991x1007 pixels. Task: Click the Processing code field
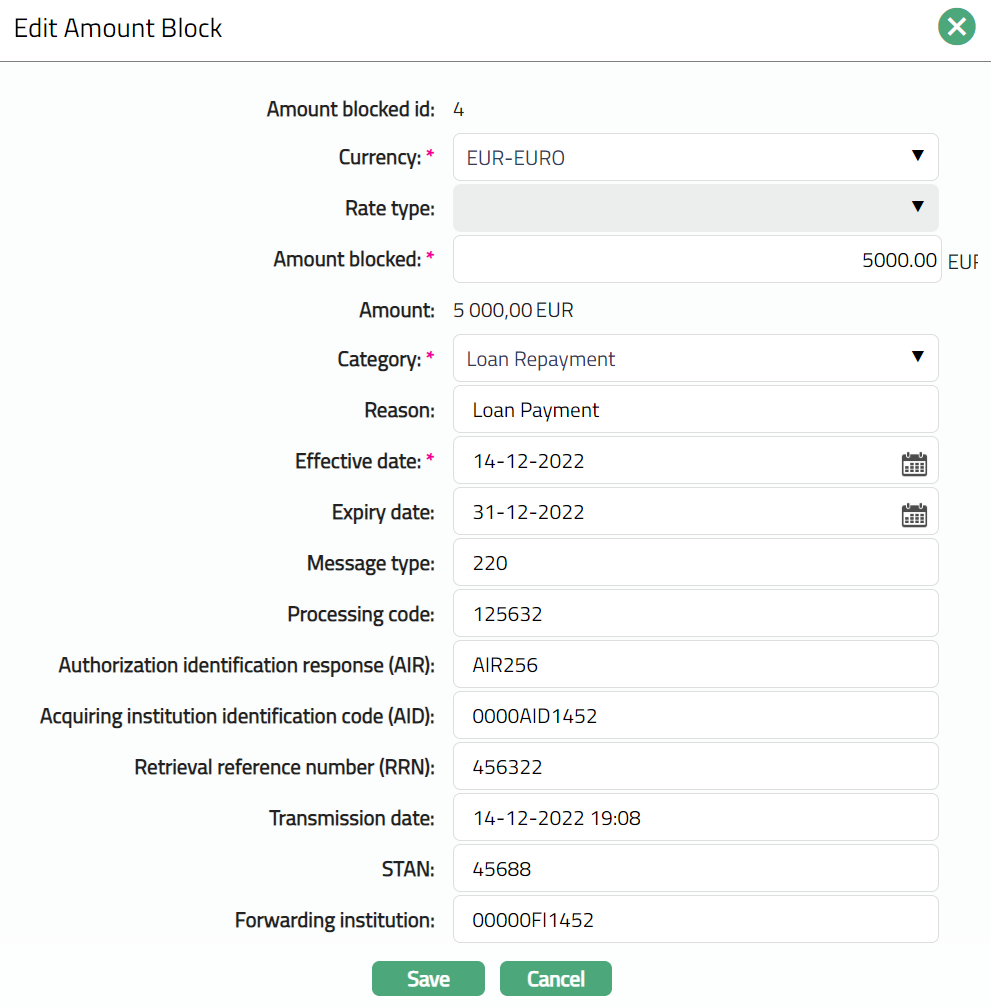pos(695,614)
